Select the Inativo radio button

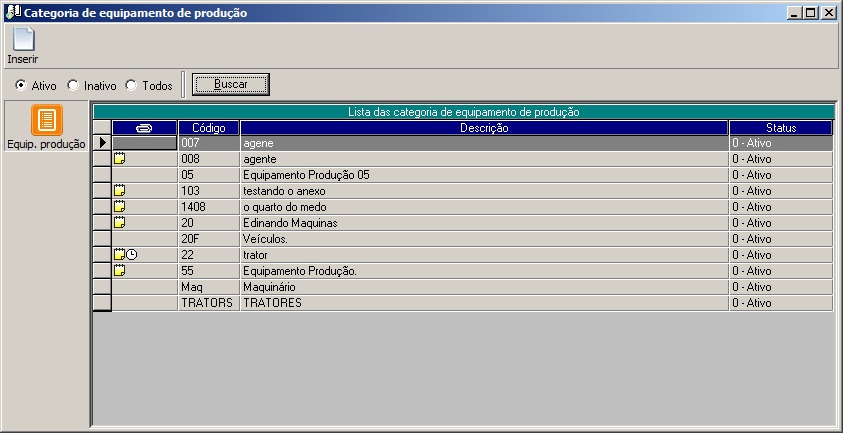73,85
